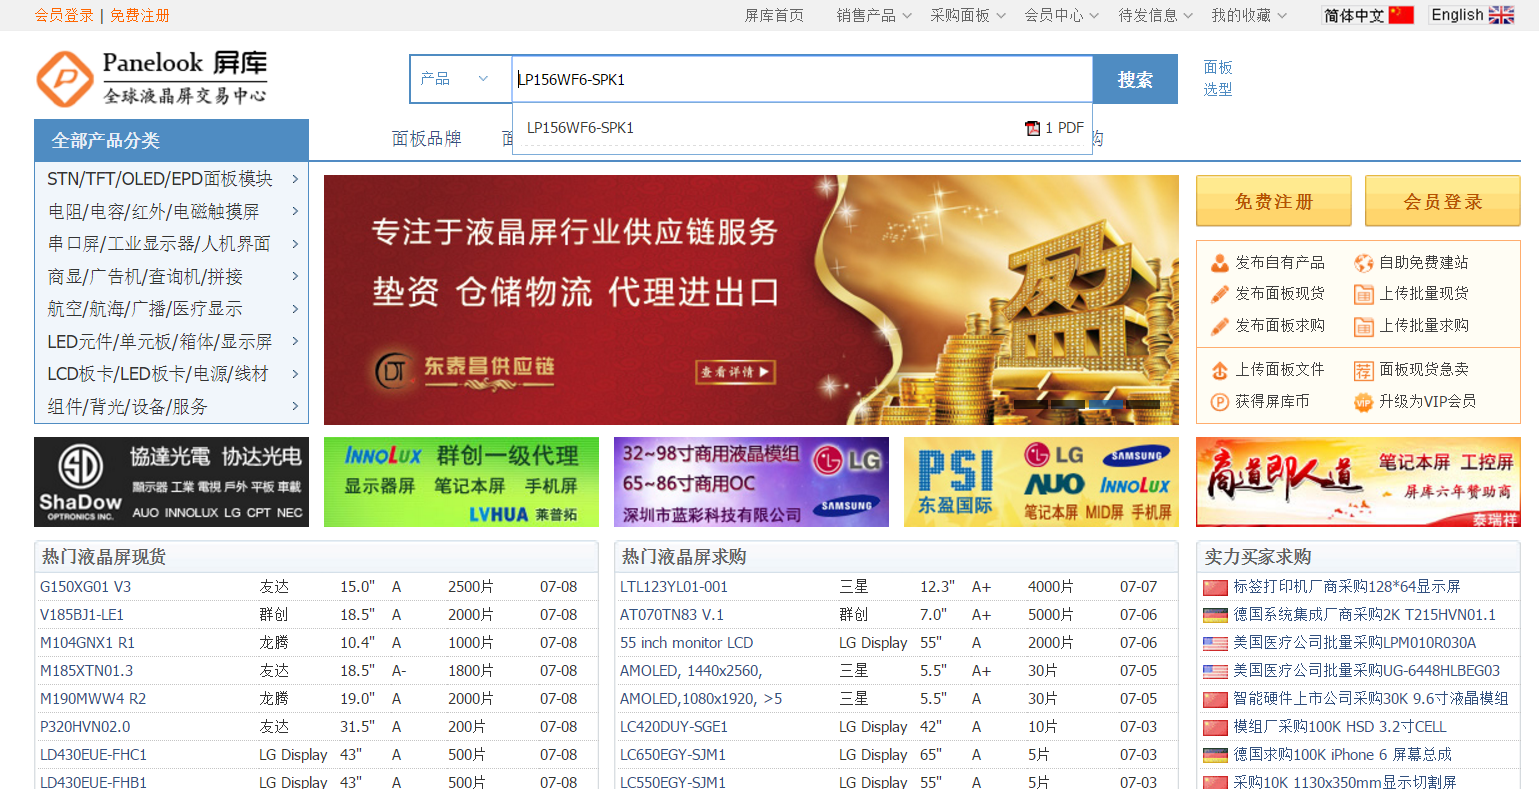Click 上传批量求购 list icon
The height and width of the screenshot is (789, 1539).
tap(1363, 326)
